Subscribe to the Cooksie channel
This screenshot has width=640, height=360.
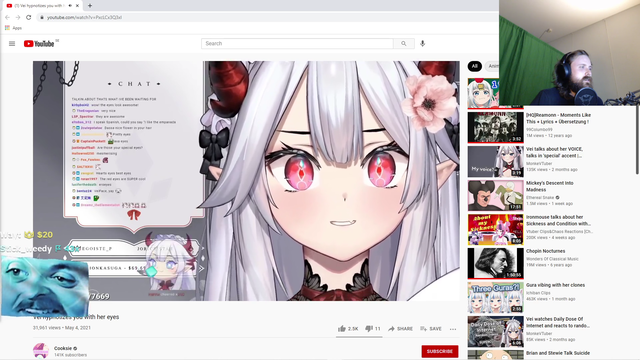440,351
